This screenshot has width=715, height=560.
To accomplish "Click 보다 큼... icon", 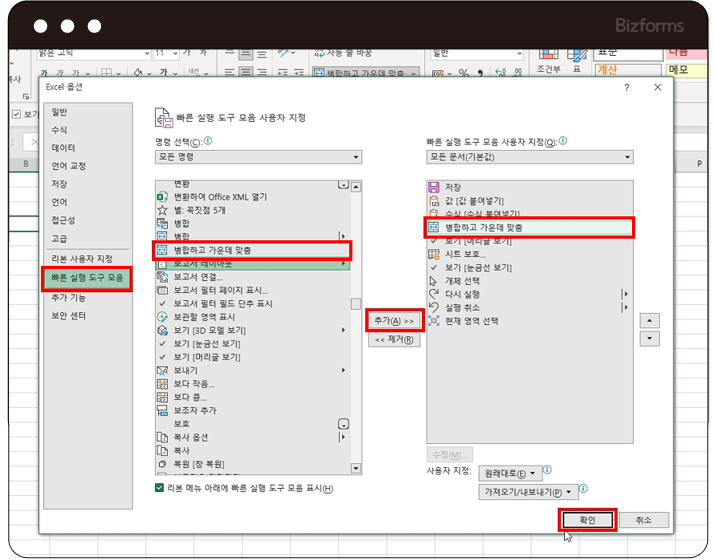I will click(162, 397).
